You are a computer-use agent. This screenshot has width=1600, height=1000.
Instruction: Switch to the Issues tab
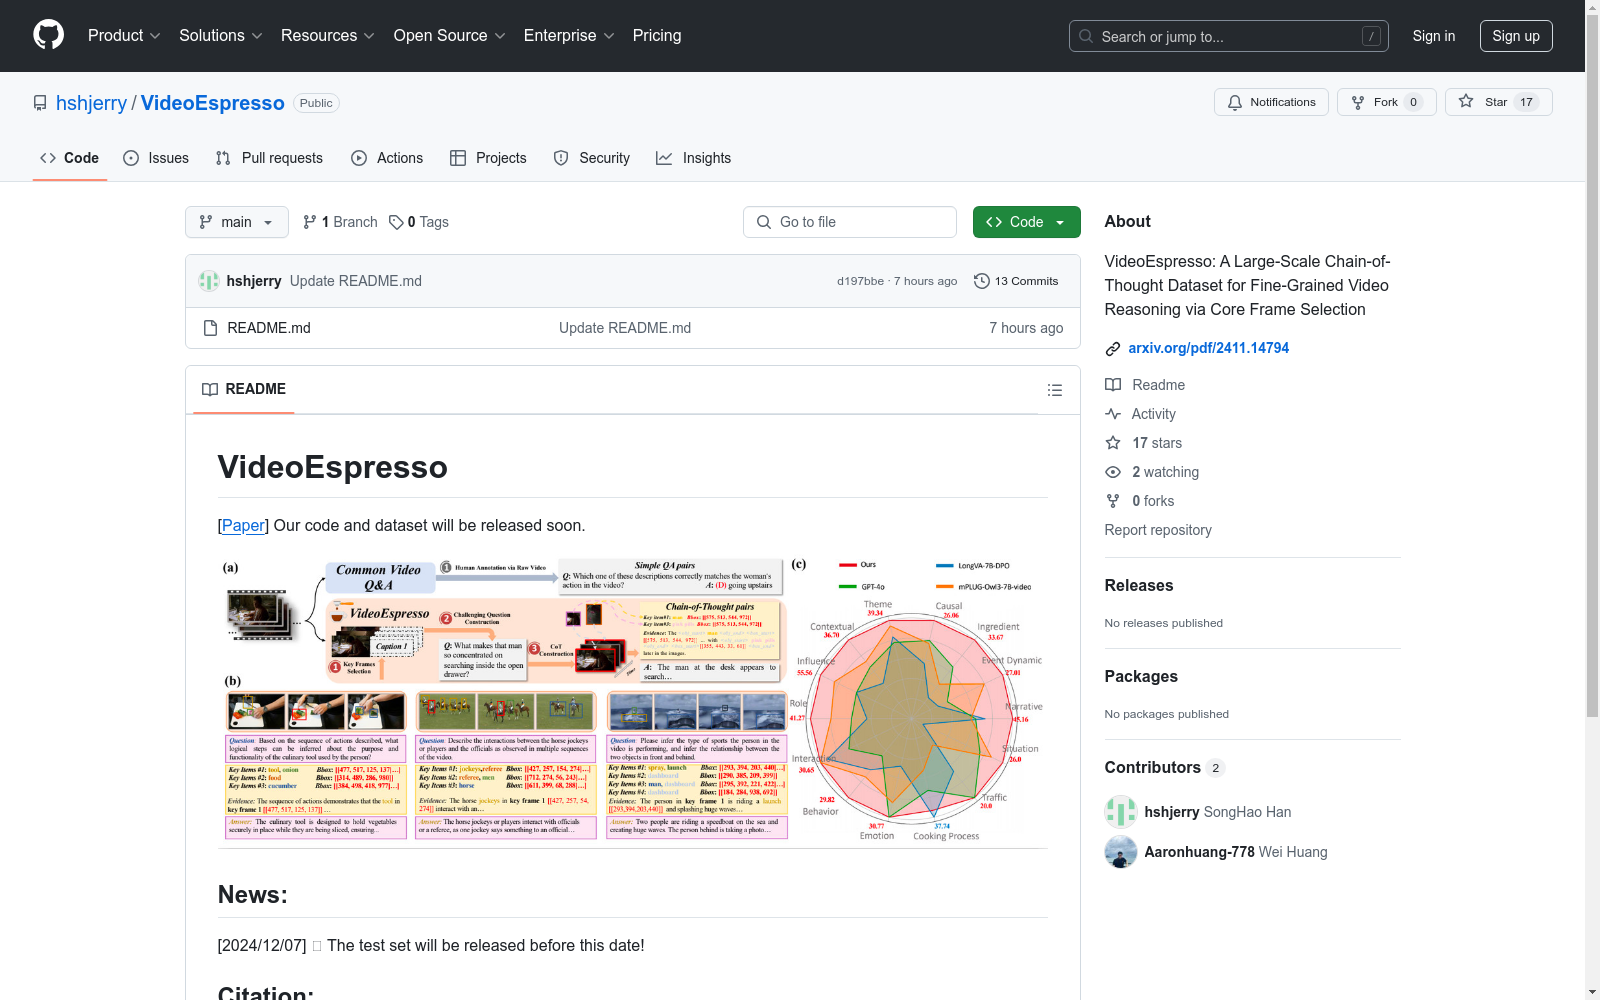pyautogui.click(x=156, y=158)
